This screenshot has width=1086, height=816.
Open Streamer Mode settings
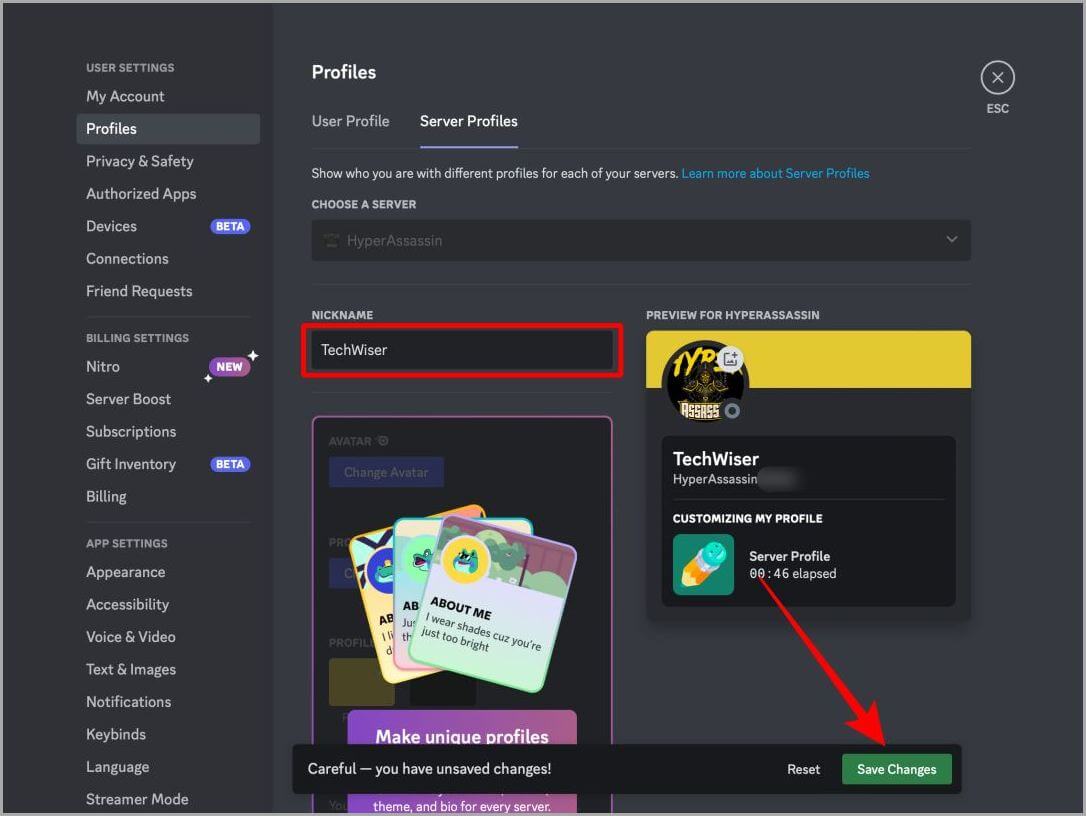pos(168,799)
